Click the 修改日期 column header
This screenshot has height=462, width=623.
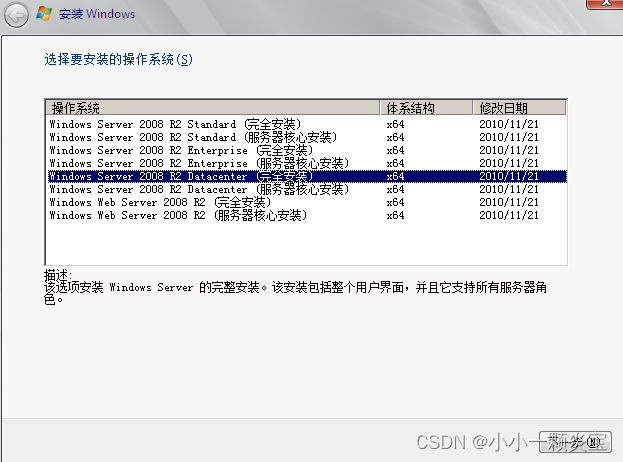pos(519,108)
